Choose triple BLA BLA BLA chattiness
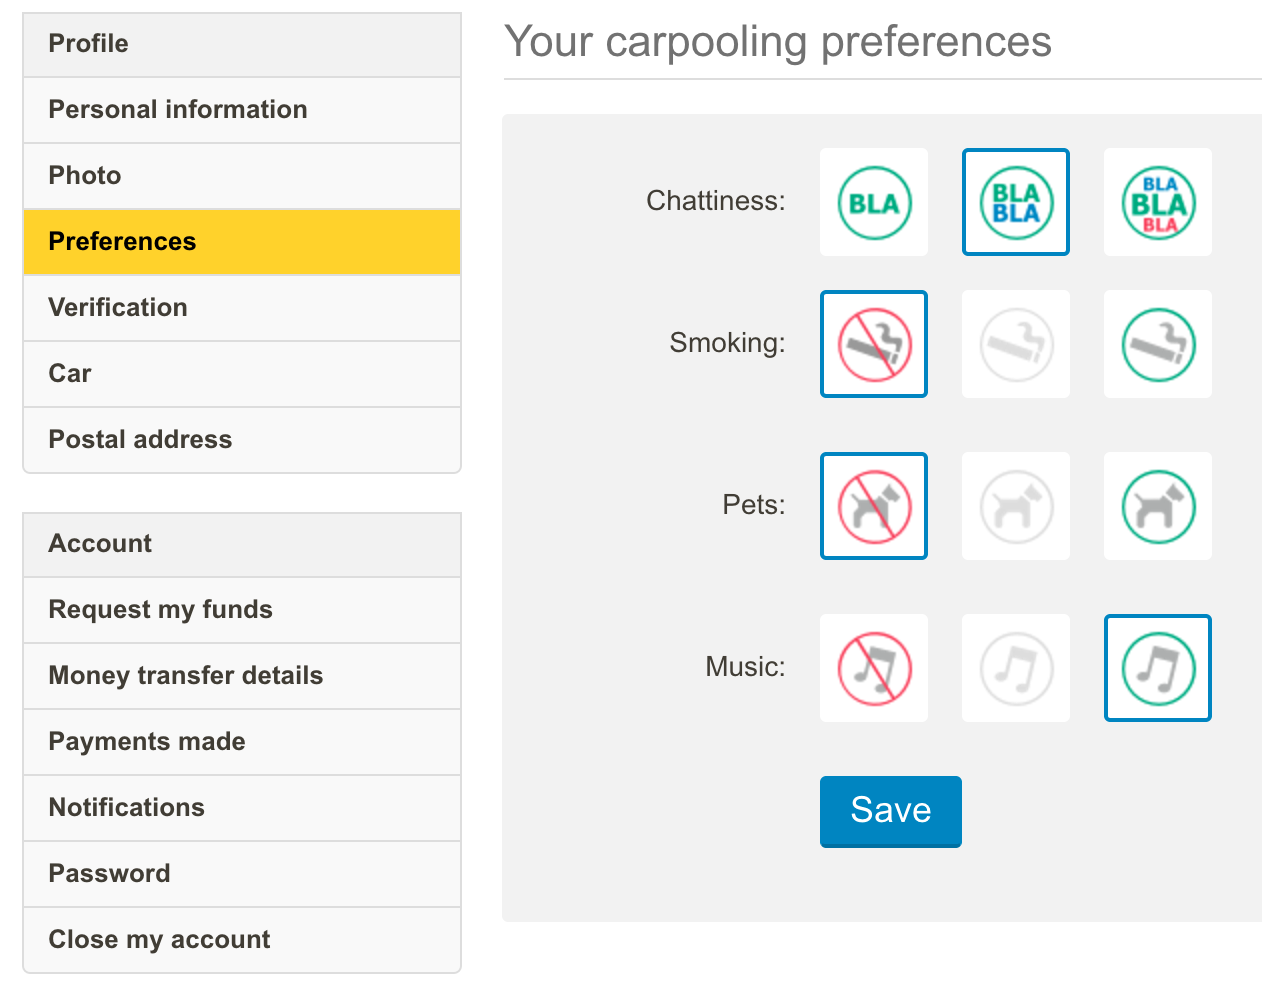The image size is (1262, 986). (1158, 202)
